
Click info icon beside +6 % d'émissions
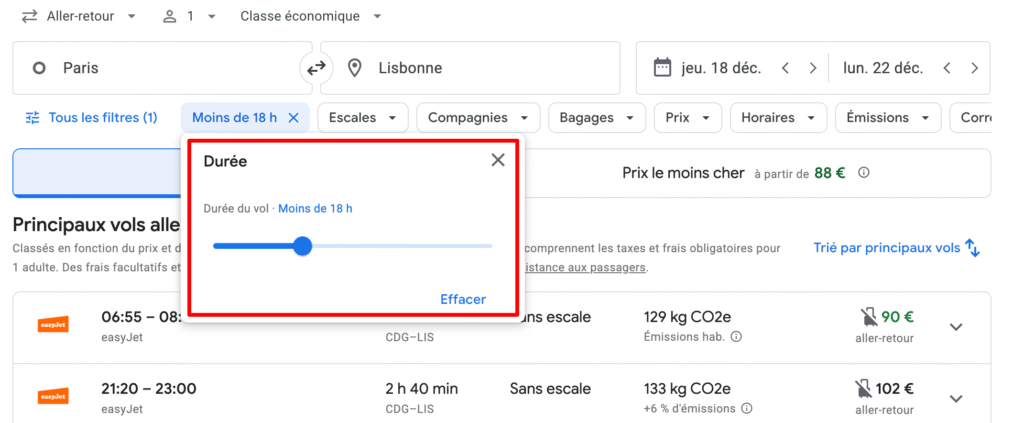click(x=746, y=409)
